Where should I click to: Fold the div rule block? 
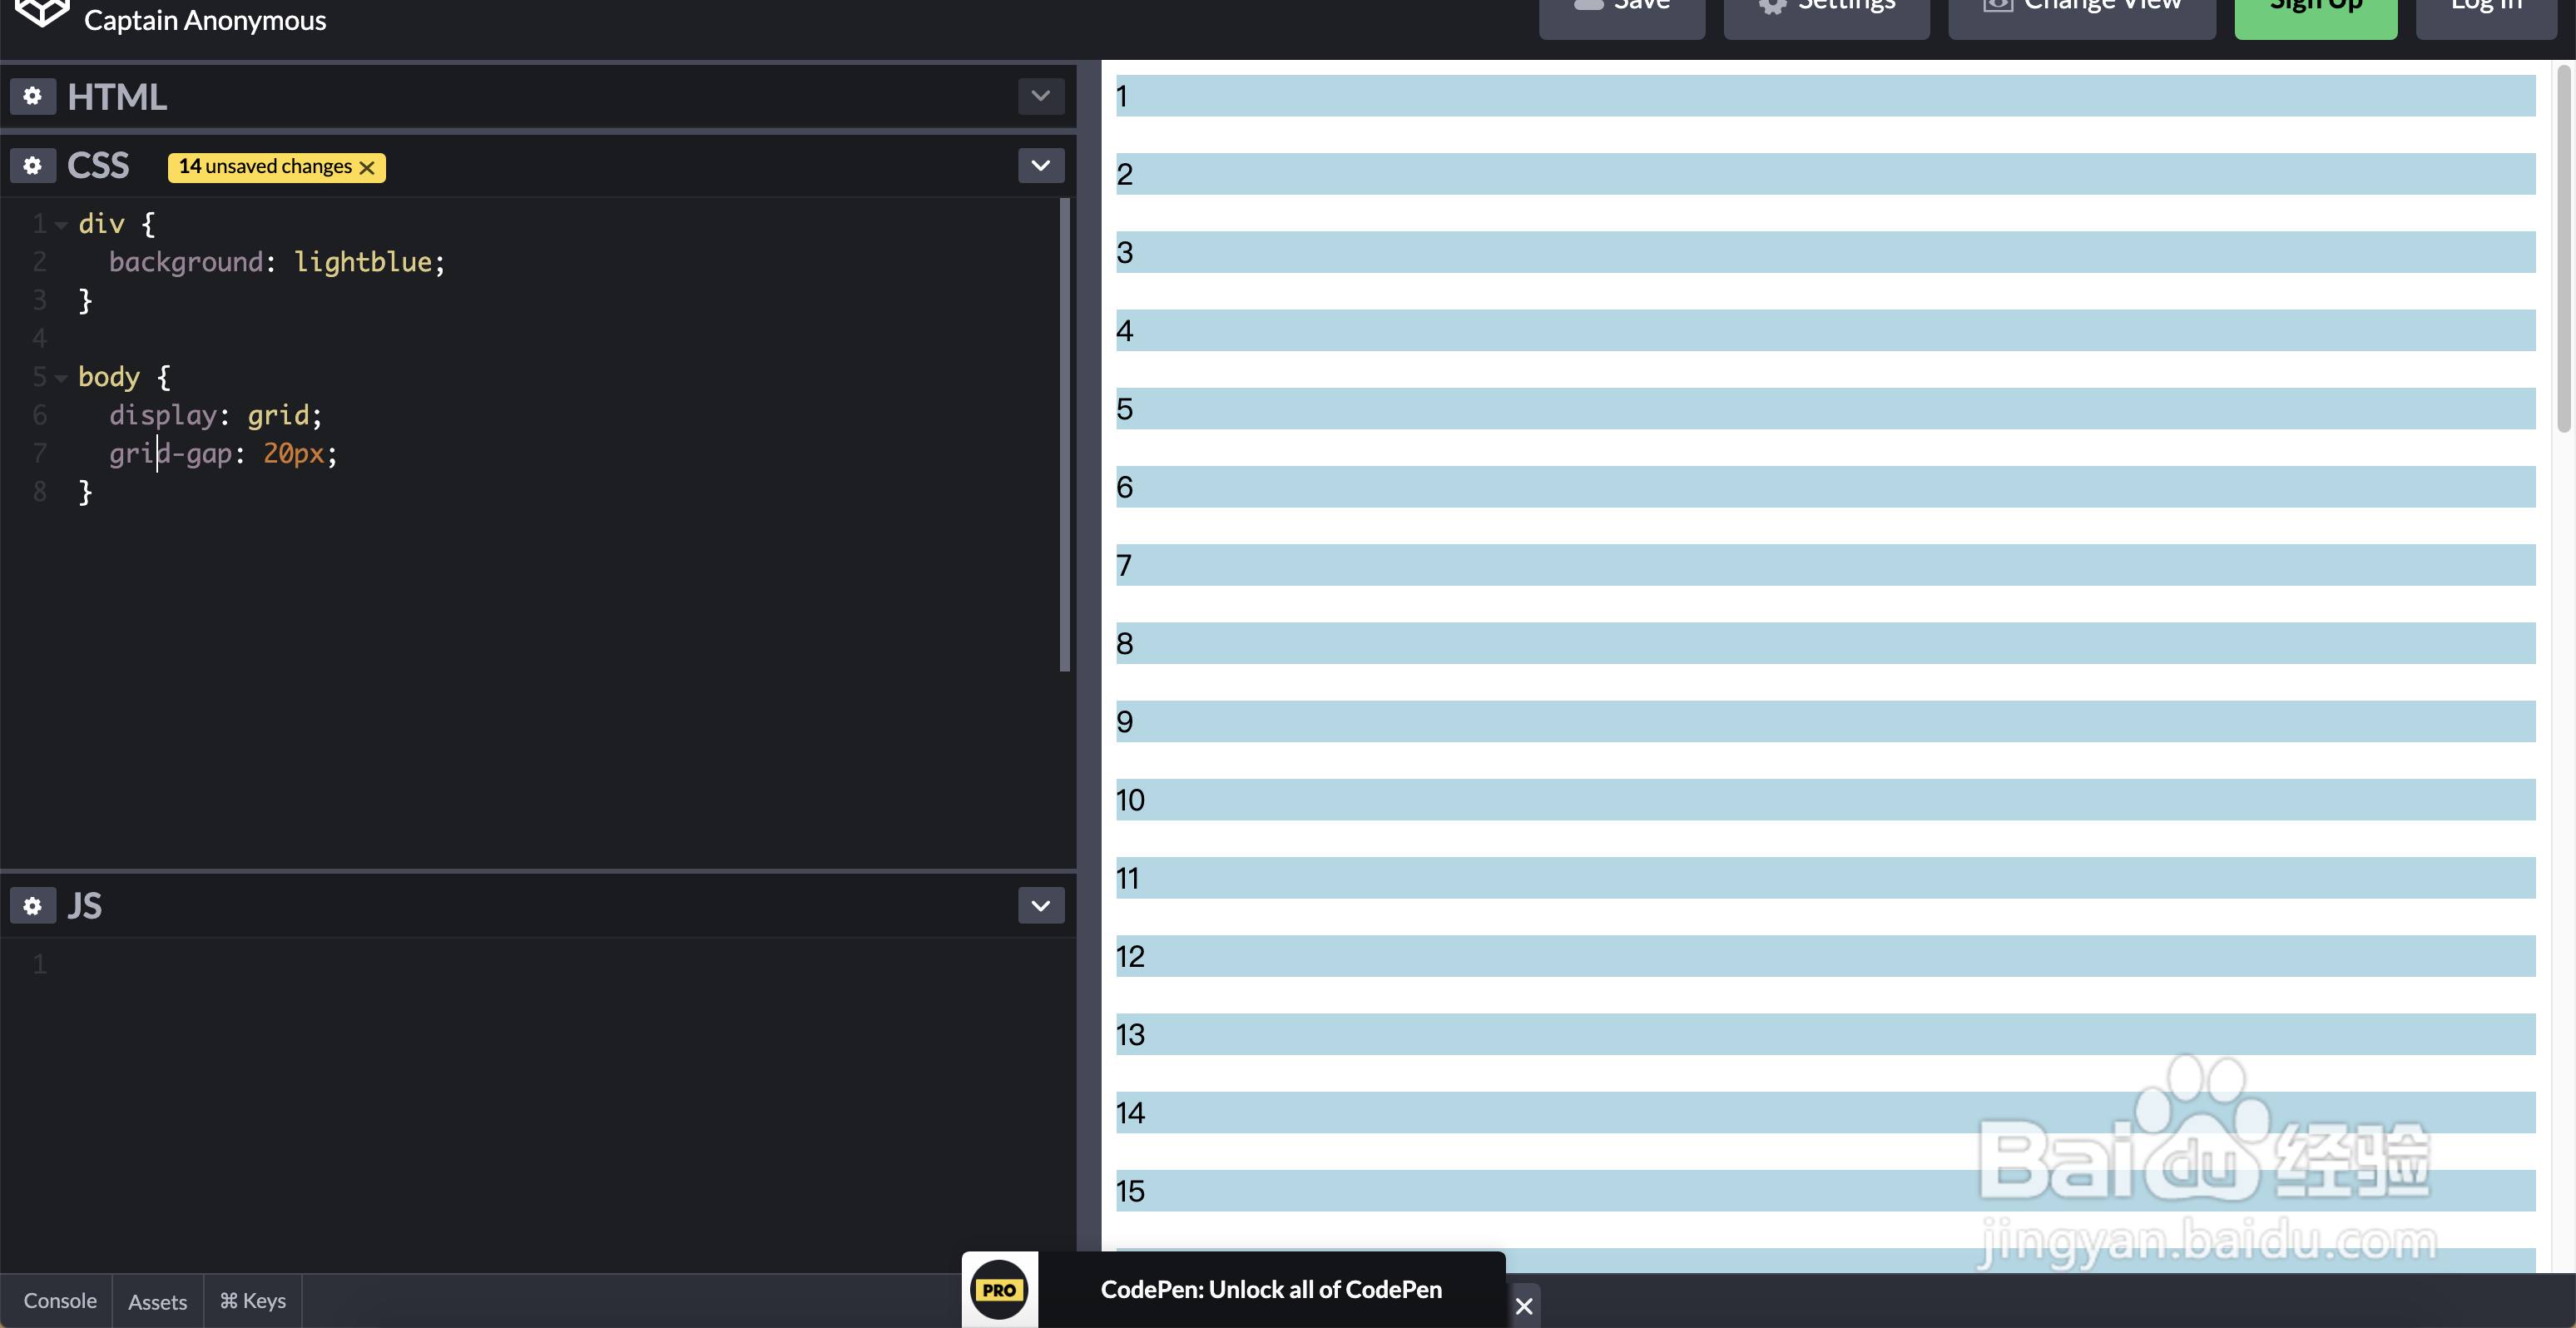coord(62,225)
